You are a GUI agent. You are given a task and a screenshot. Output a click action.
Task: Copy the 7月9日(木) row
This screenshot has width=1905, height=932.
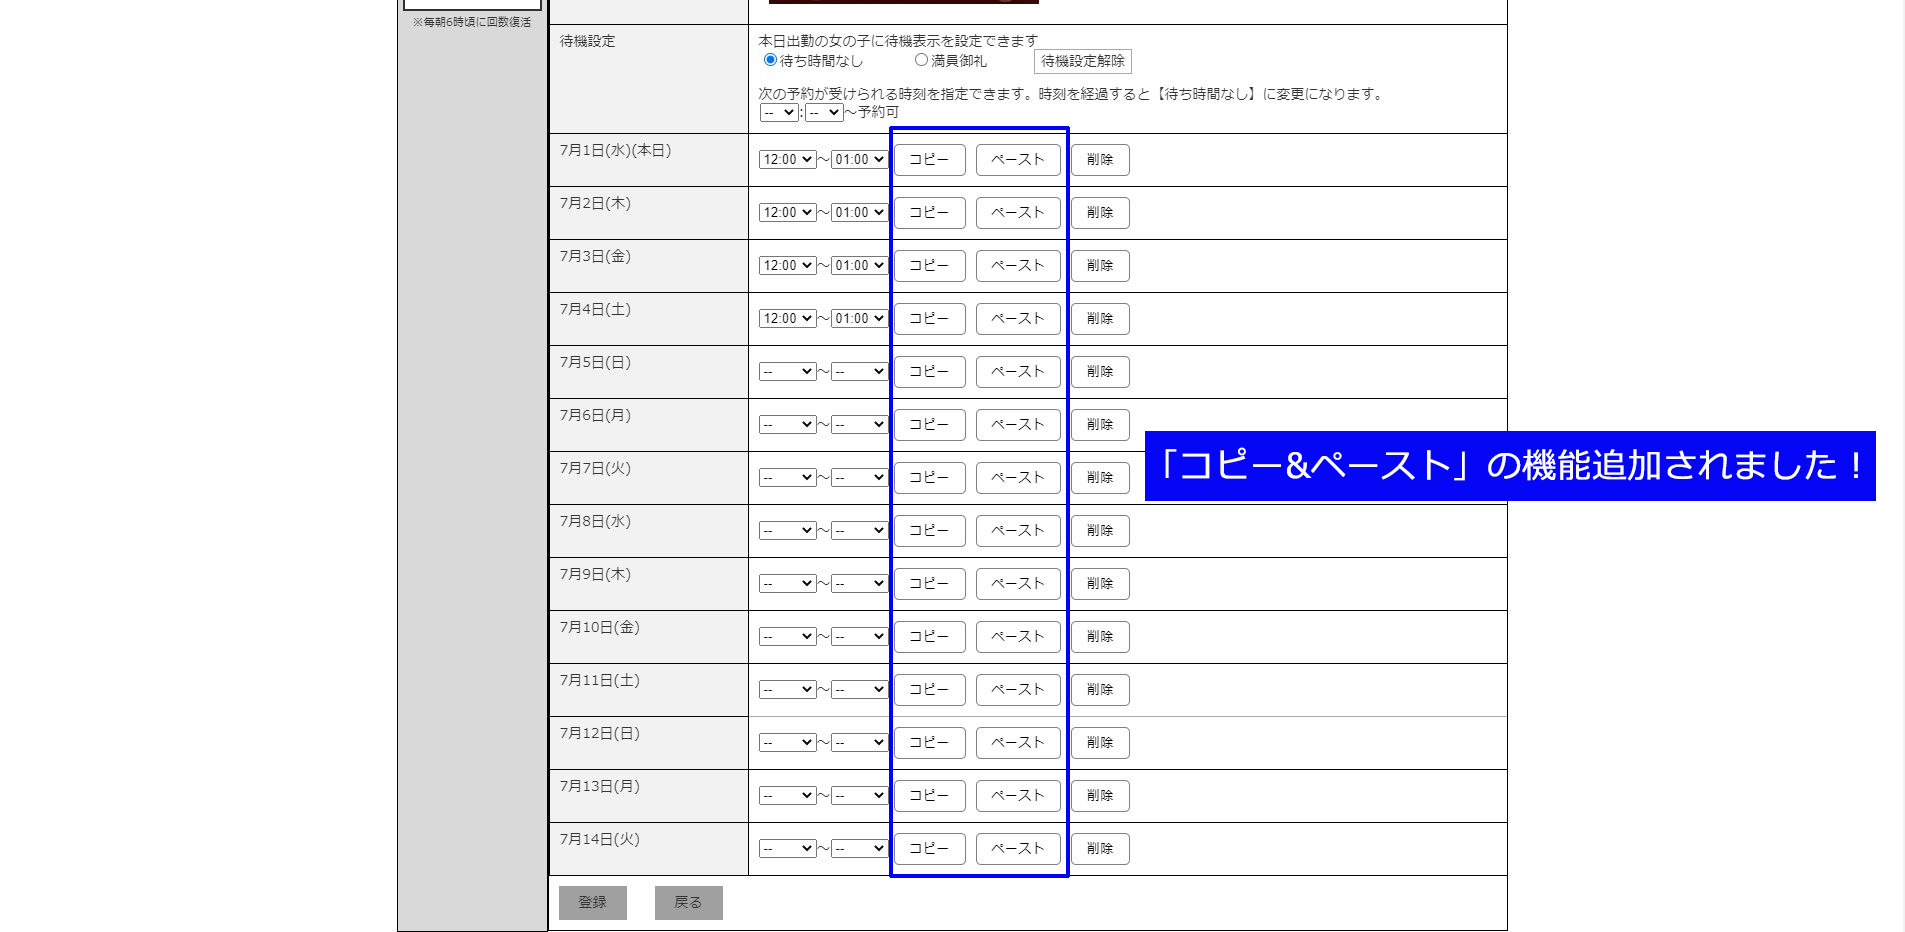[x=929, y=584]
